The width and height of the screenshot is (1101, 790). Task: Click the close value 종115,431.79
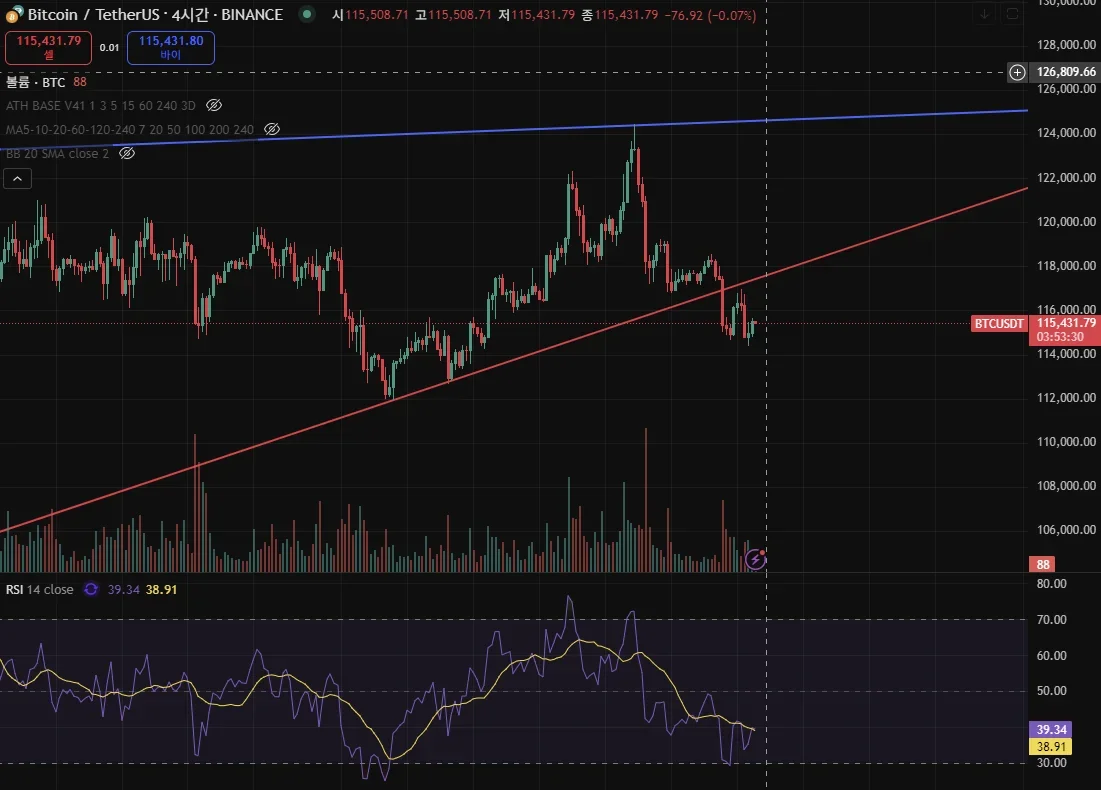click(x=619, y=15)
